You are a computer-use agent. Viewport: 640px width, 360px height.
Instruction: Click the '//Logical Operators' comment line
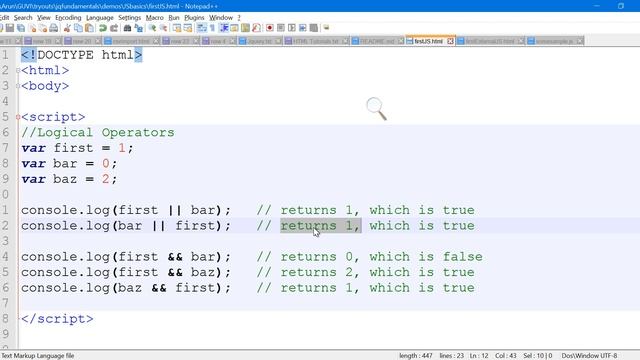(x=98, y=133)
